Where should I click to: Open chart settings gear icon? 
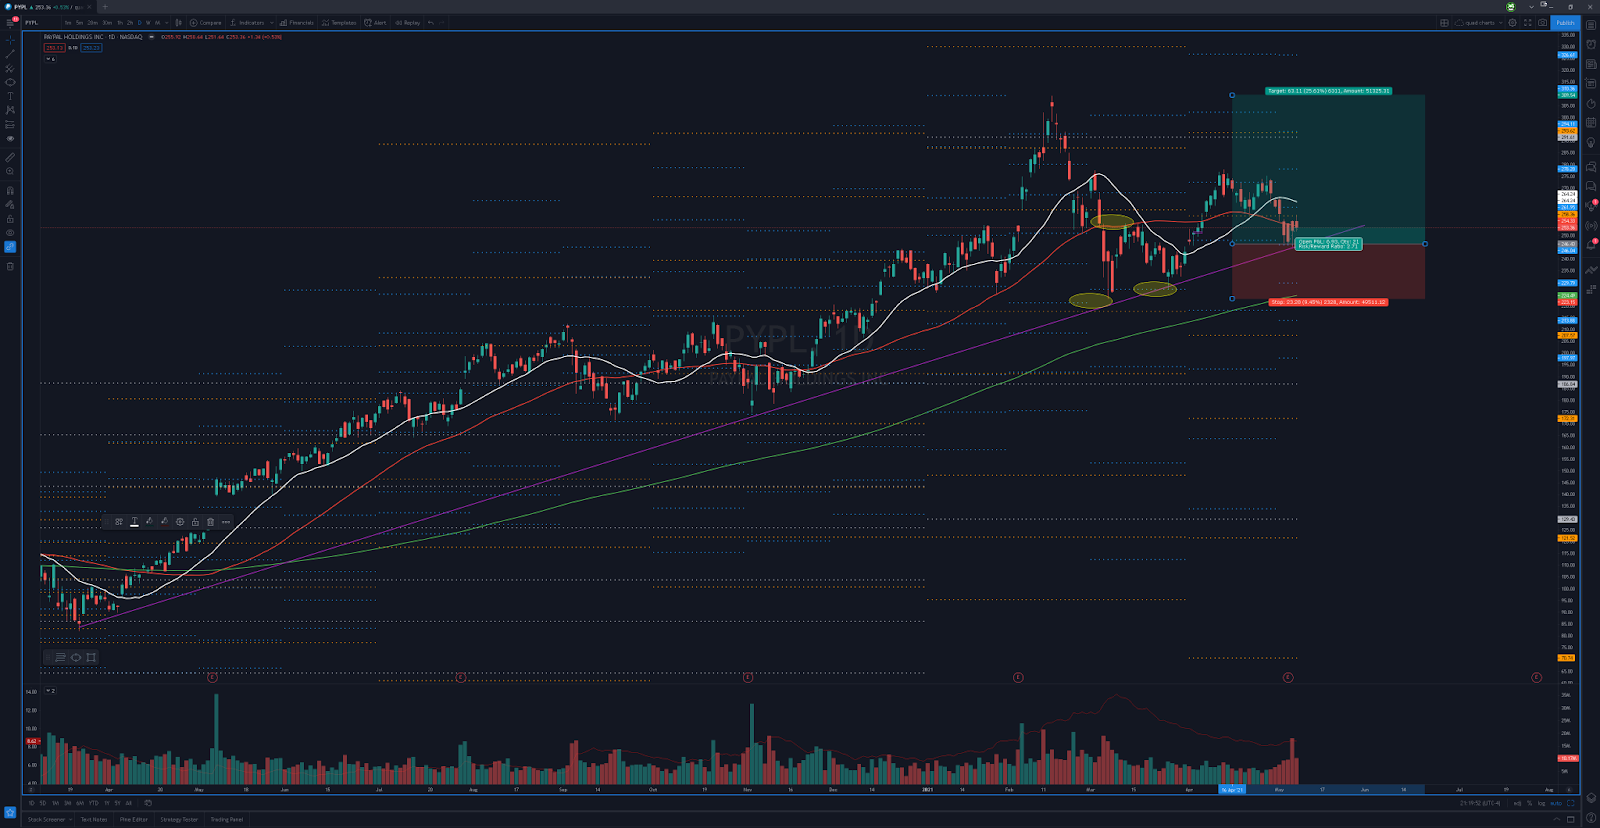[x=1512, y=23]
